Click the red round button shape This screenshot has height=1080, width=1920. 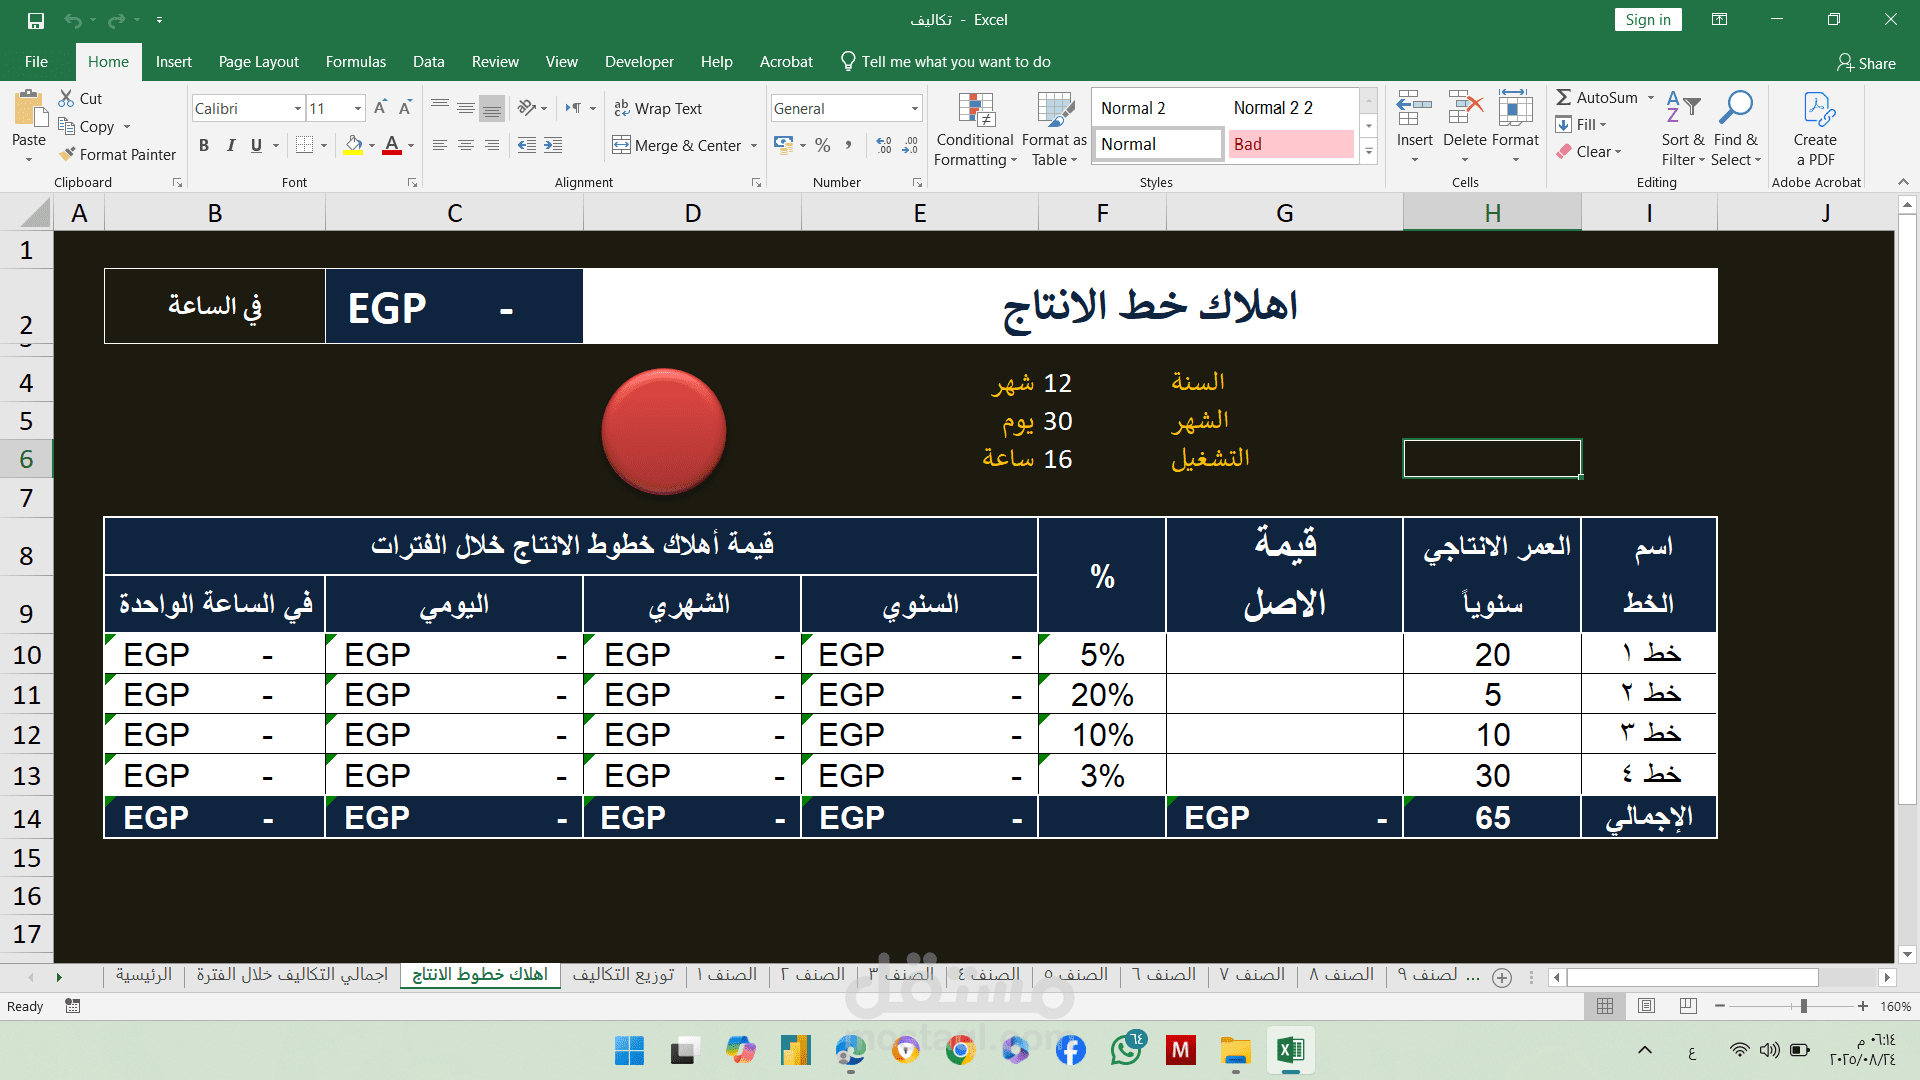664,431
